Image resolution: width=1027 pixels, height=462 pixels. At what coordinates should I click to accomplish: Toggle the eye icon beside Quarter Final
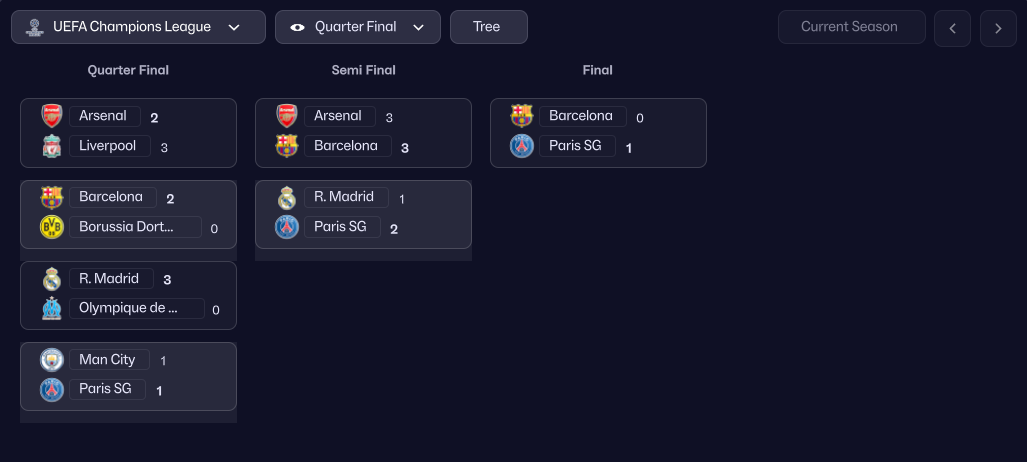tap(297, 27)
